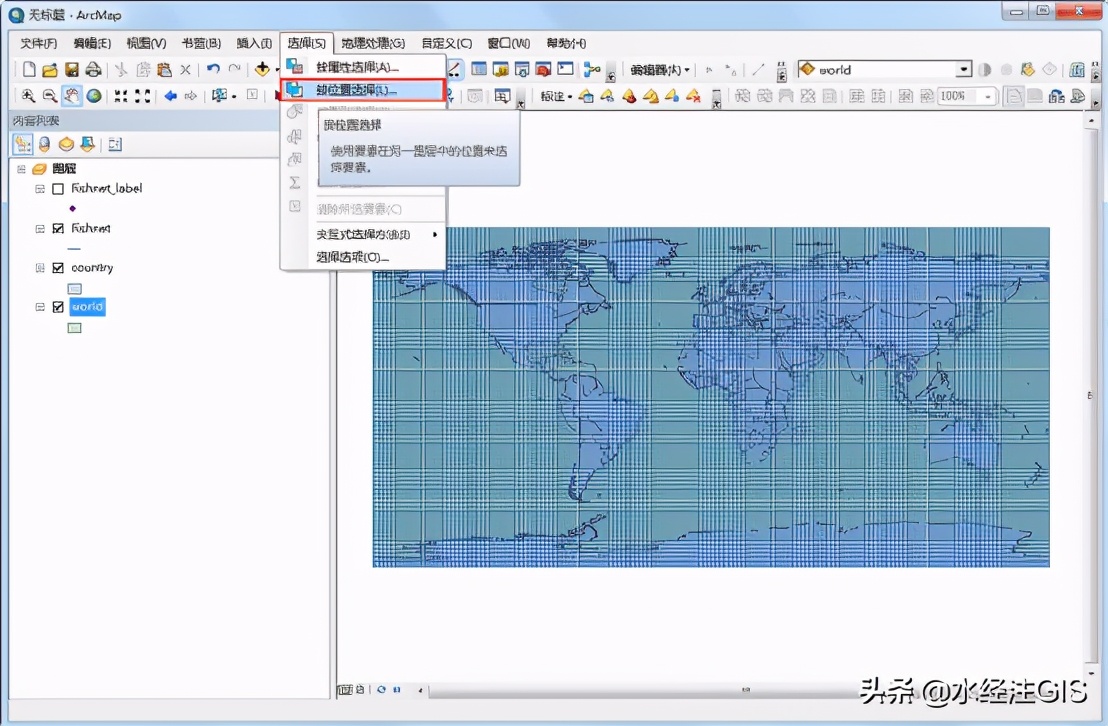This screenshot has height=726, width=1108.
Task: Collapse the top-level layers group node
Action: tap(21, 169)
